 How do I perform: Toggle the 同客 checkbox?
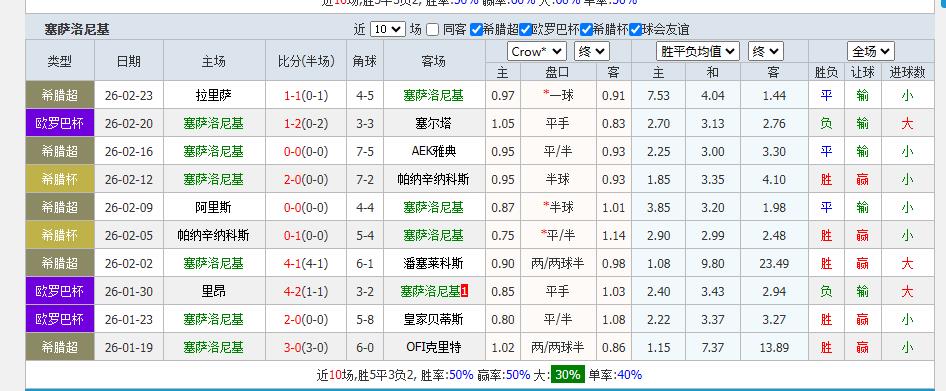[432, 29]
